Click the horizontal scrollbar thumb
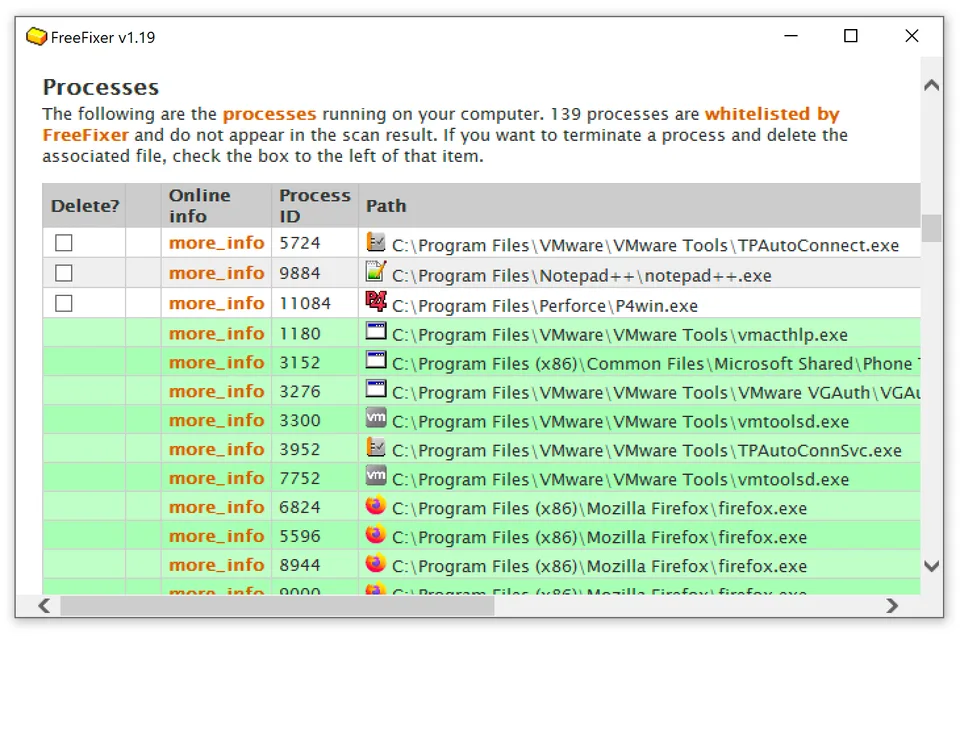 (x=277, y=606)
